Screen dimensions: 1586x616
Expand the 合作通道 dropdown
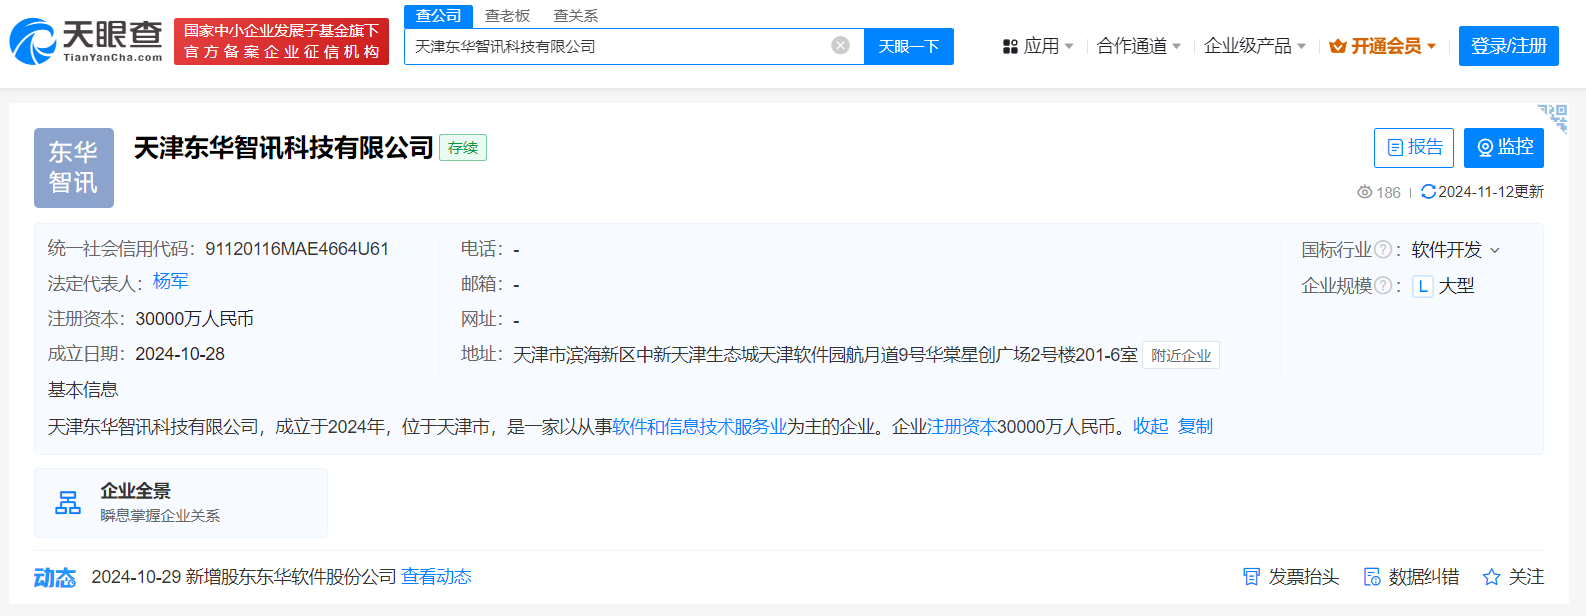pyautogui.click(x=1139, y=46)
